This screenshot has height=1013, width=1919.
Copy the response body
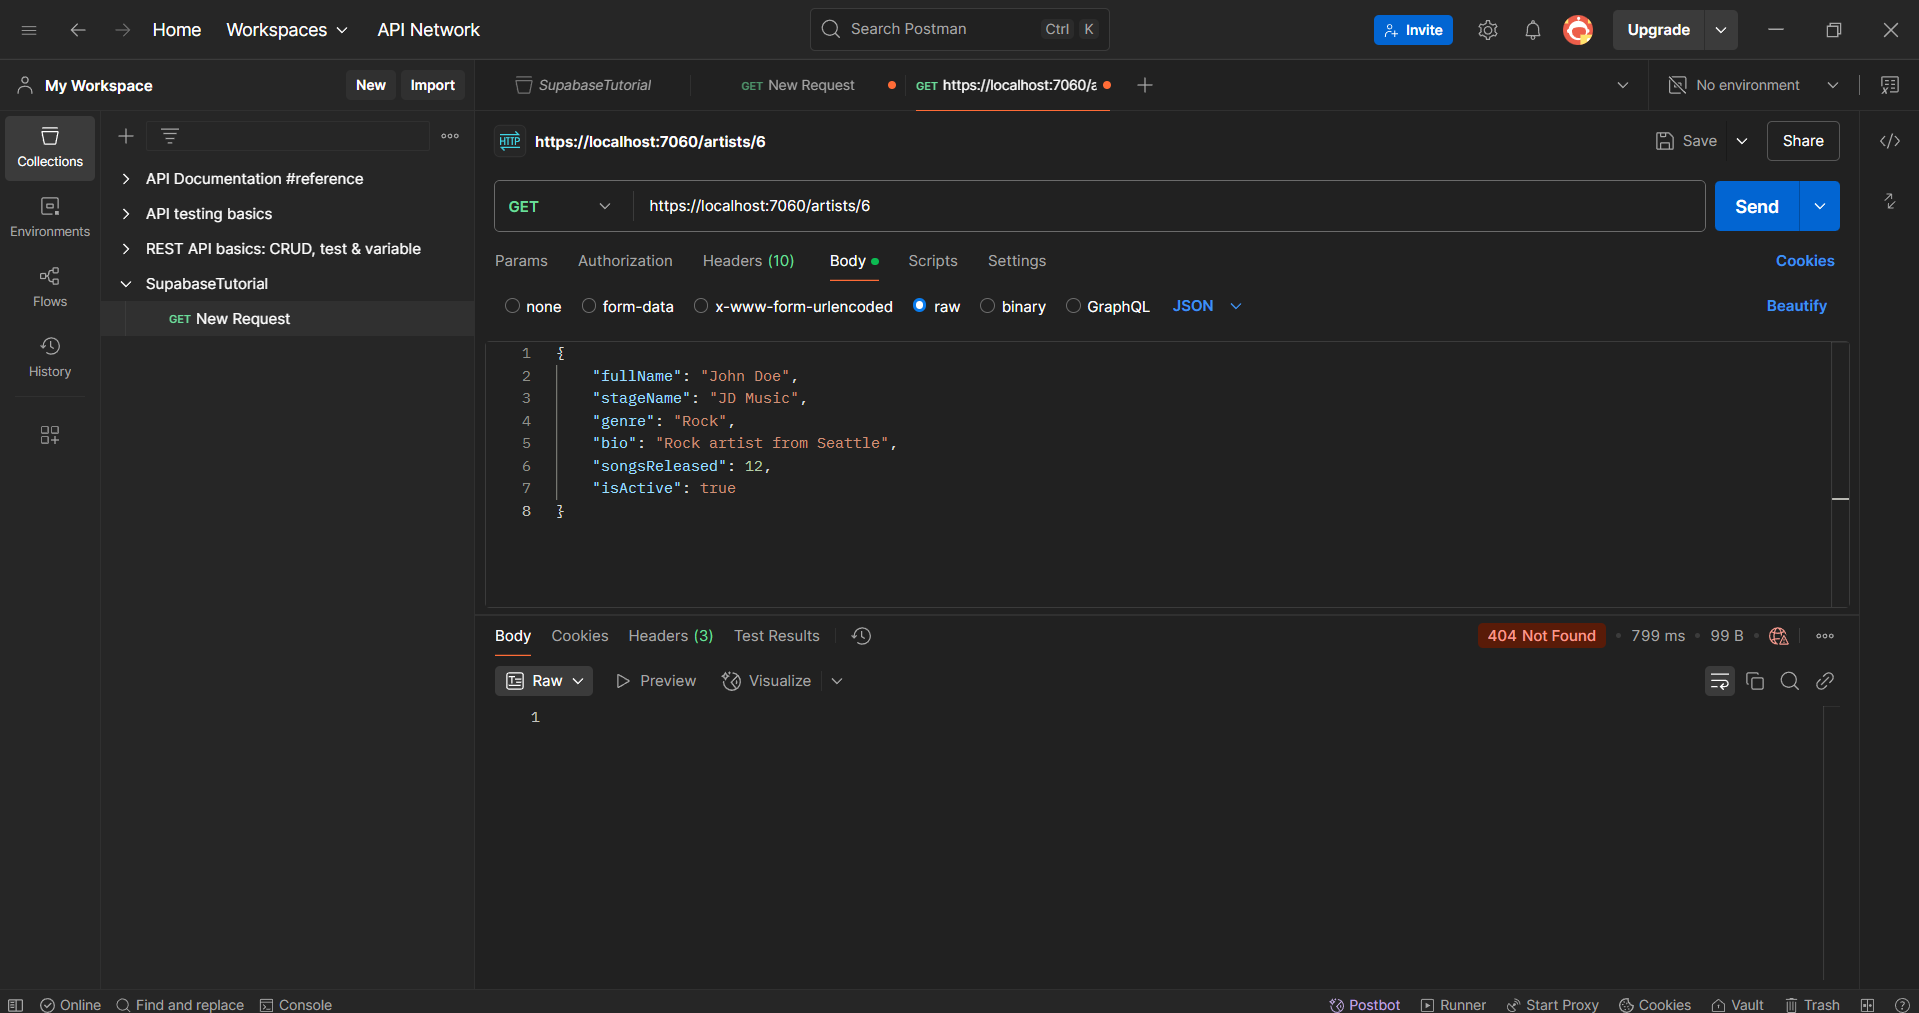[x=1755, y=681]
